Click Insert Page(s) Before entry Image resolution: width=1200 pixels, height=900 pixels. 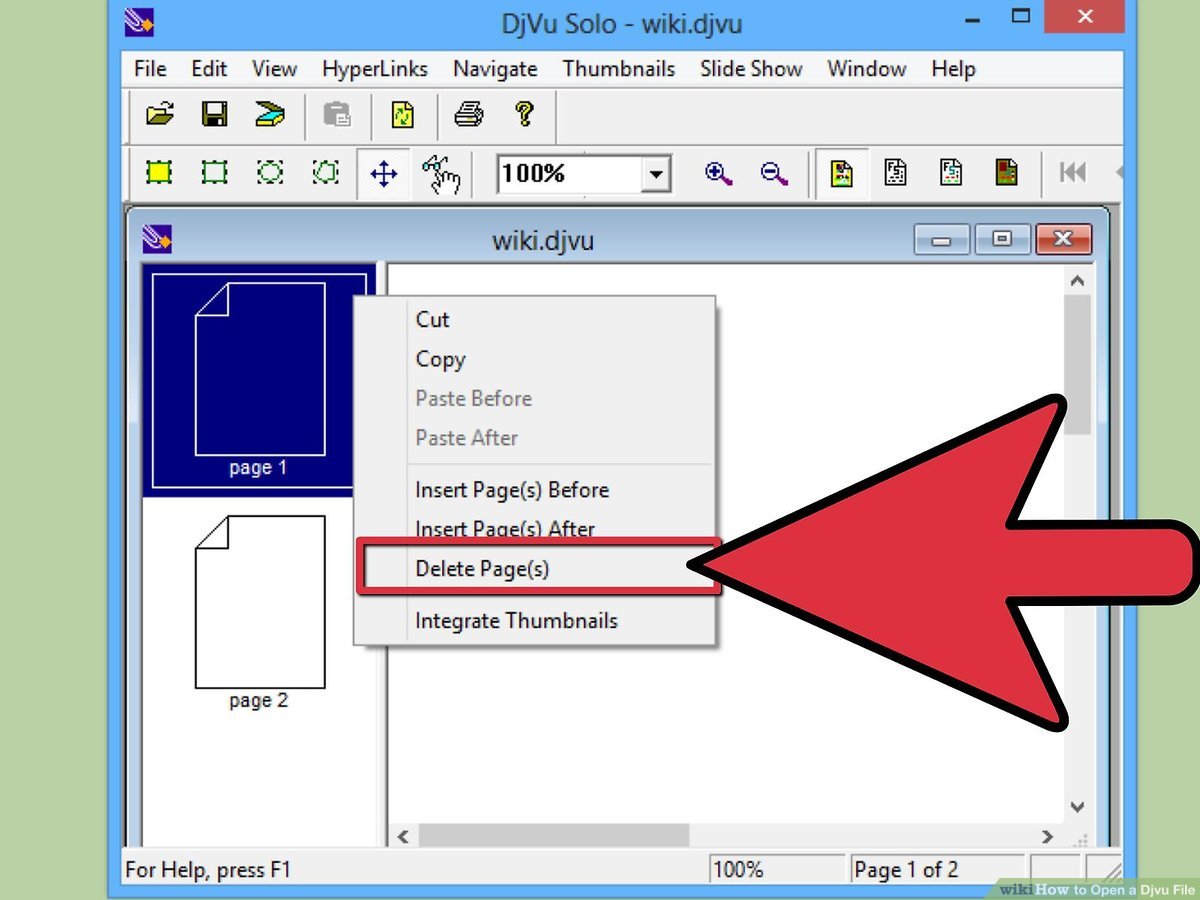pos(512,490)
